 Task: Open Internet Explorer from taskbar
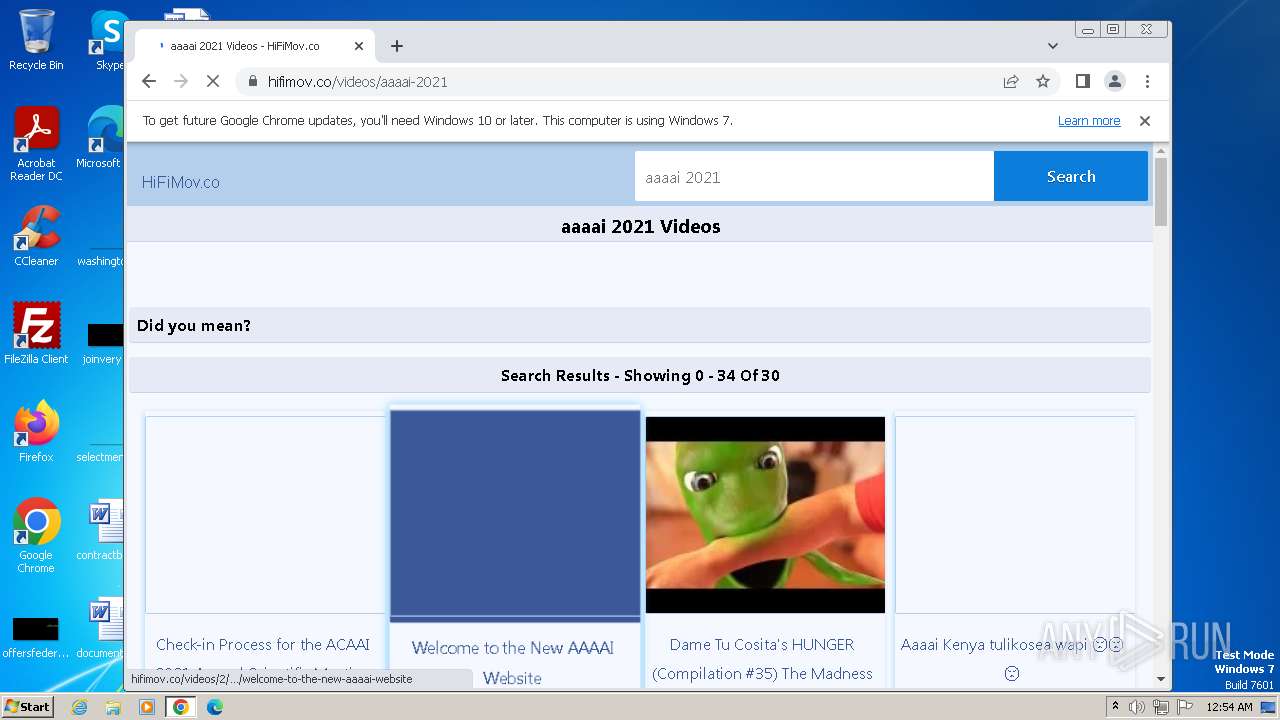79,707
